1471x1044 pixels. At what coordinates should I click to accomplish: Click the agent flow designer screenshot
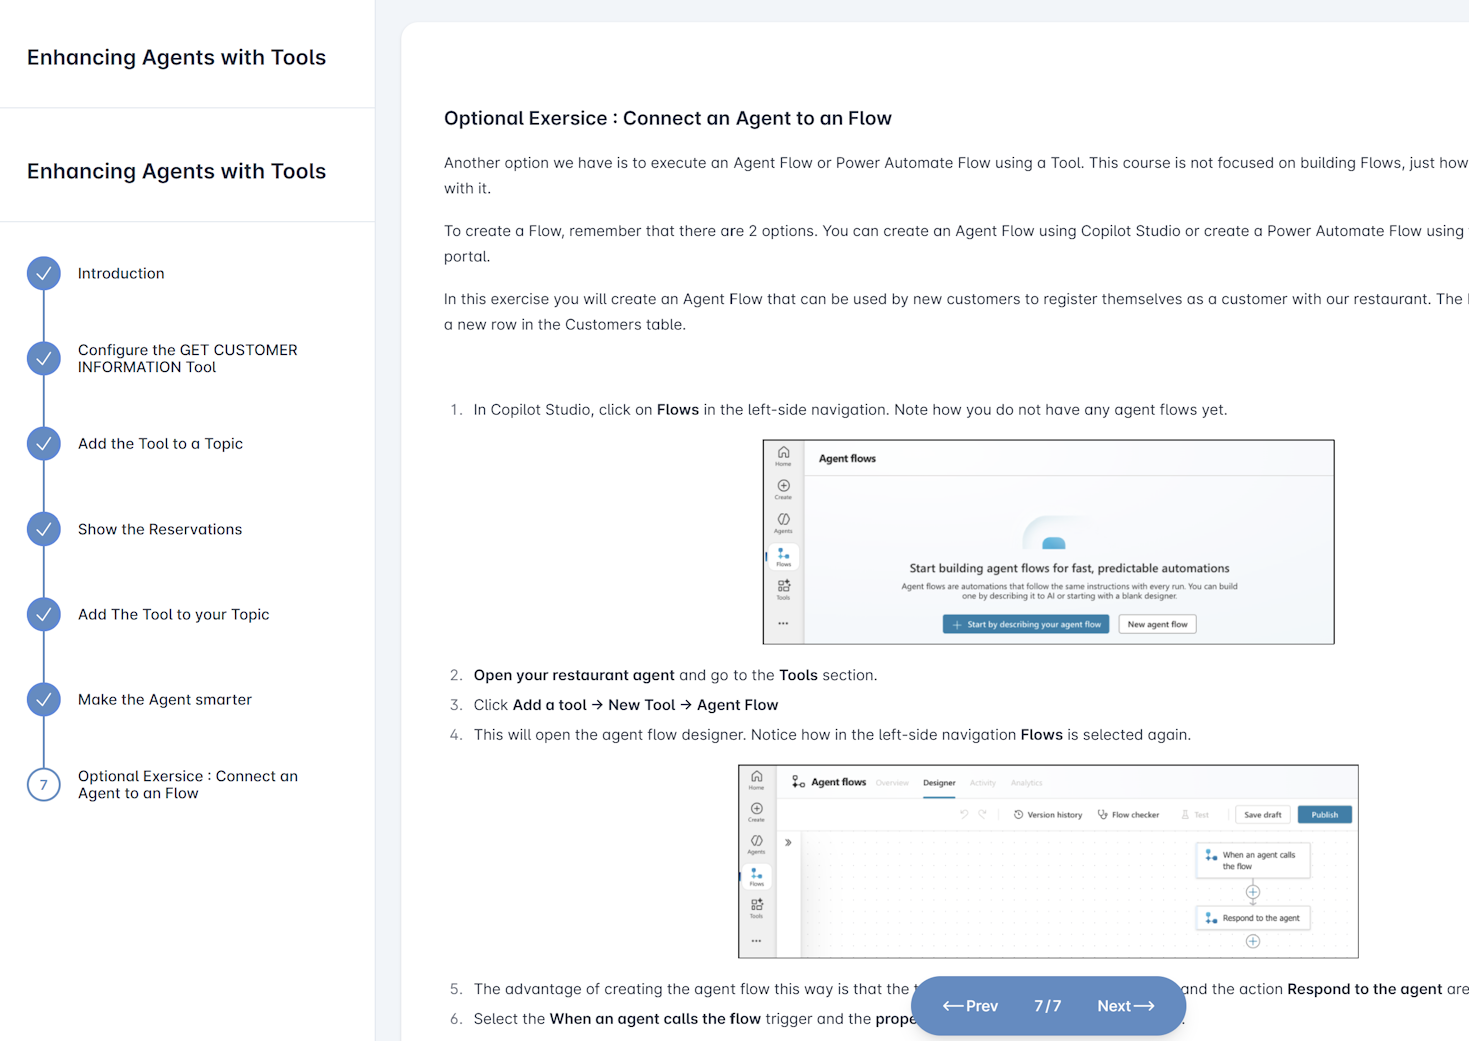click(1048, 861)
